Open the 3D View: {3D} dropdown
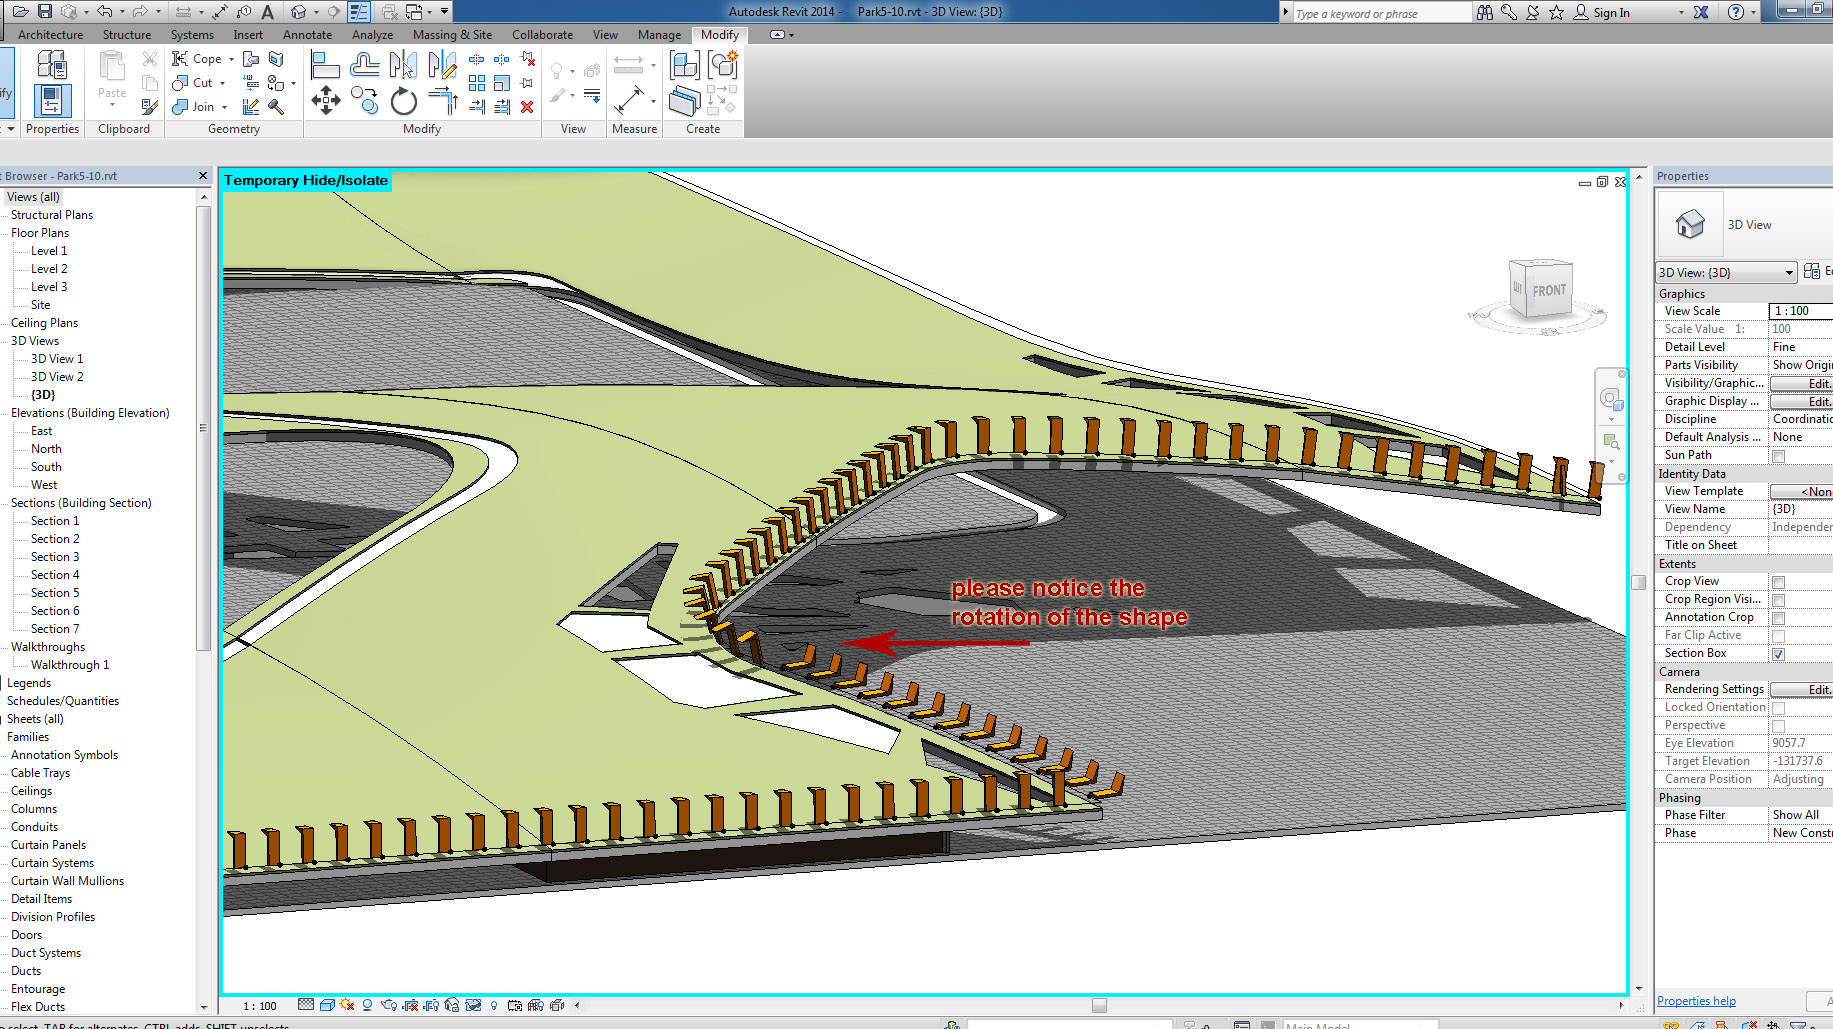 click(x=1788, y=273)
